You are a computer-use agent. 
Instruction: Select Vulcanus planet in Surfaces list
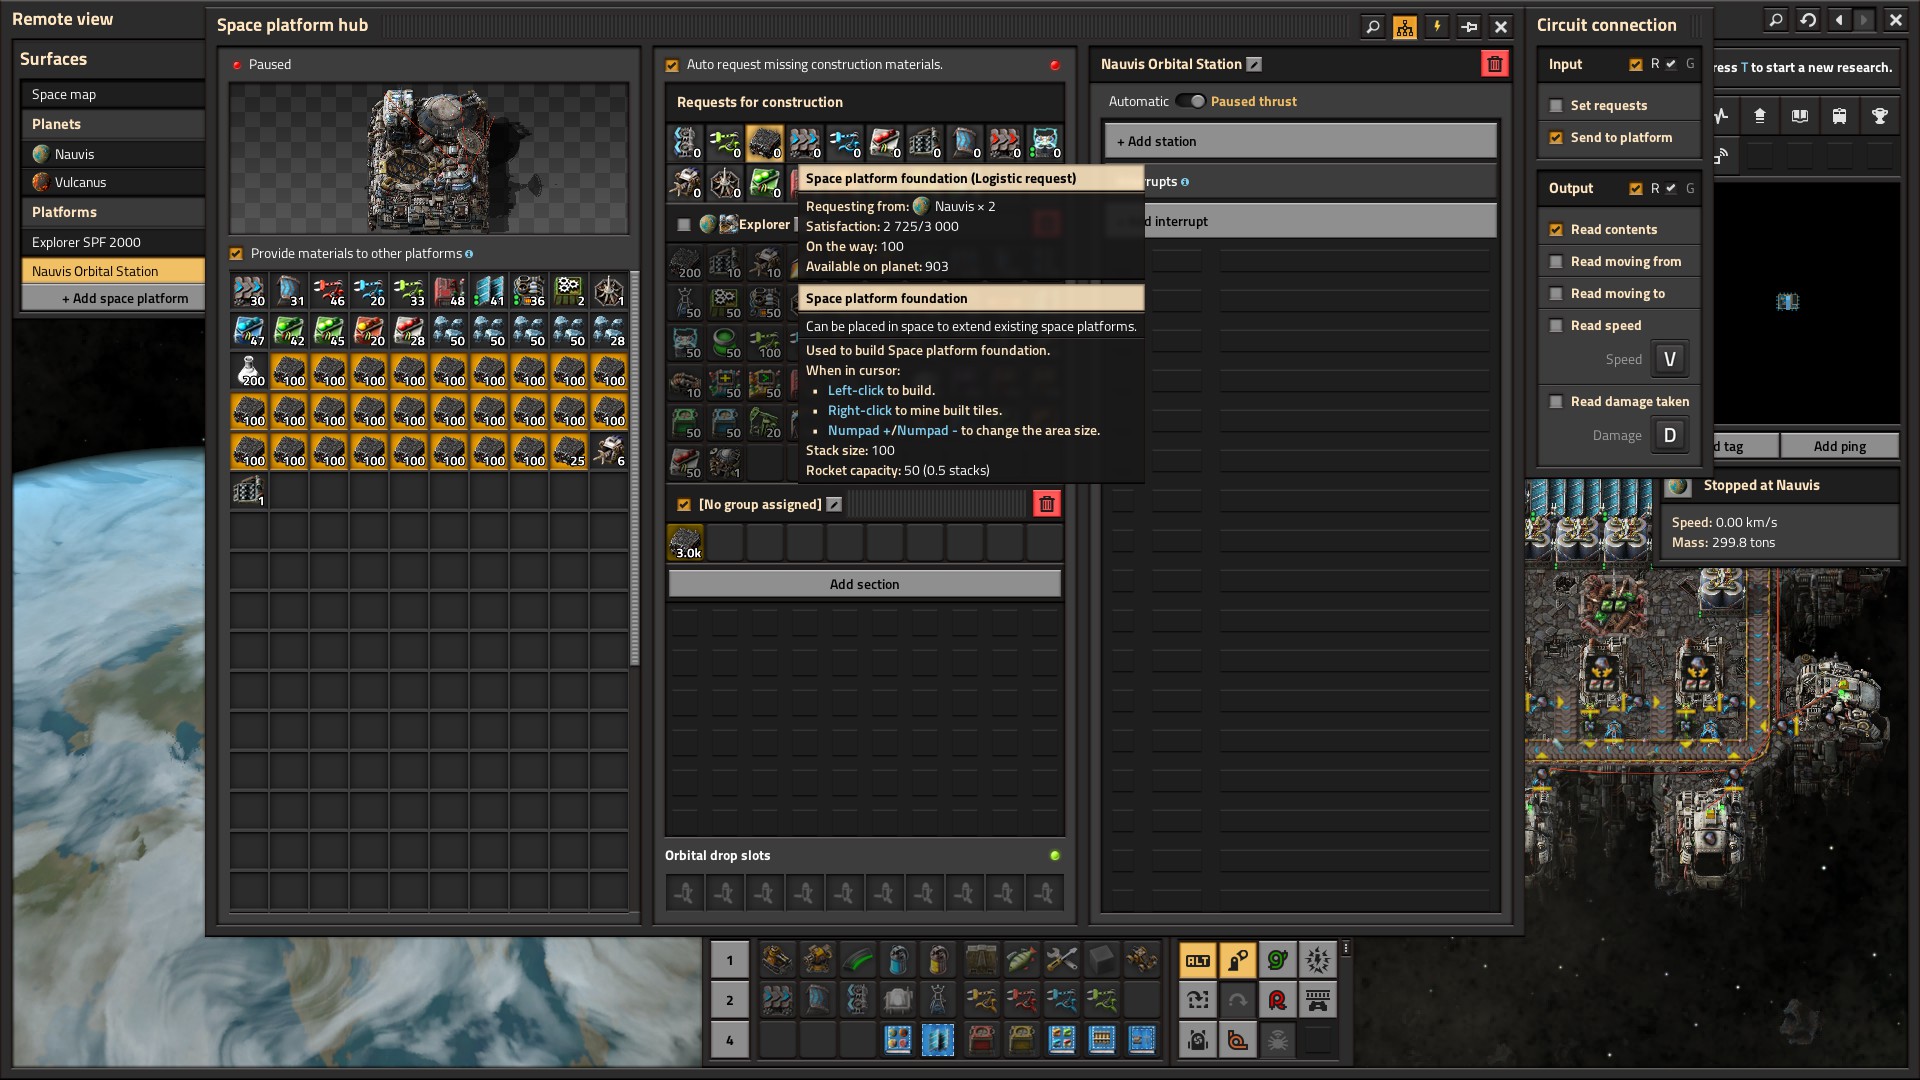coord(113,182)
